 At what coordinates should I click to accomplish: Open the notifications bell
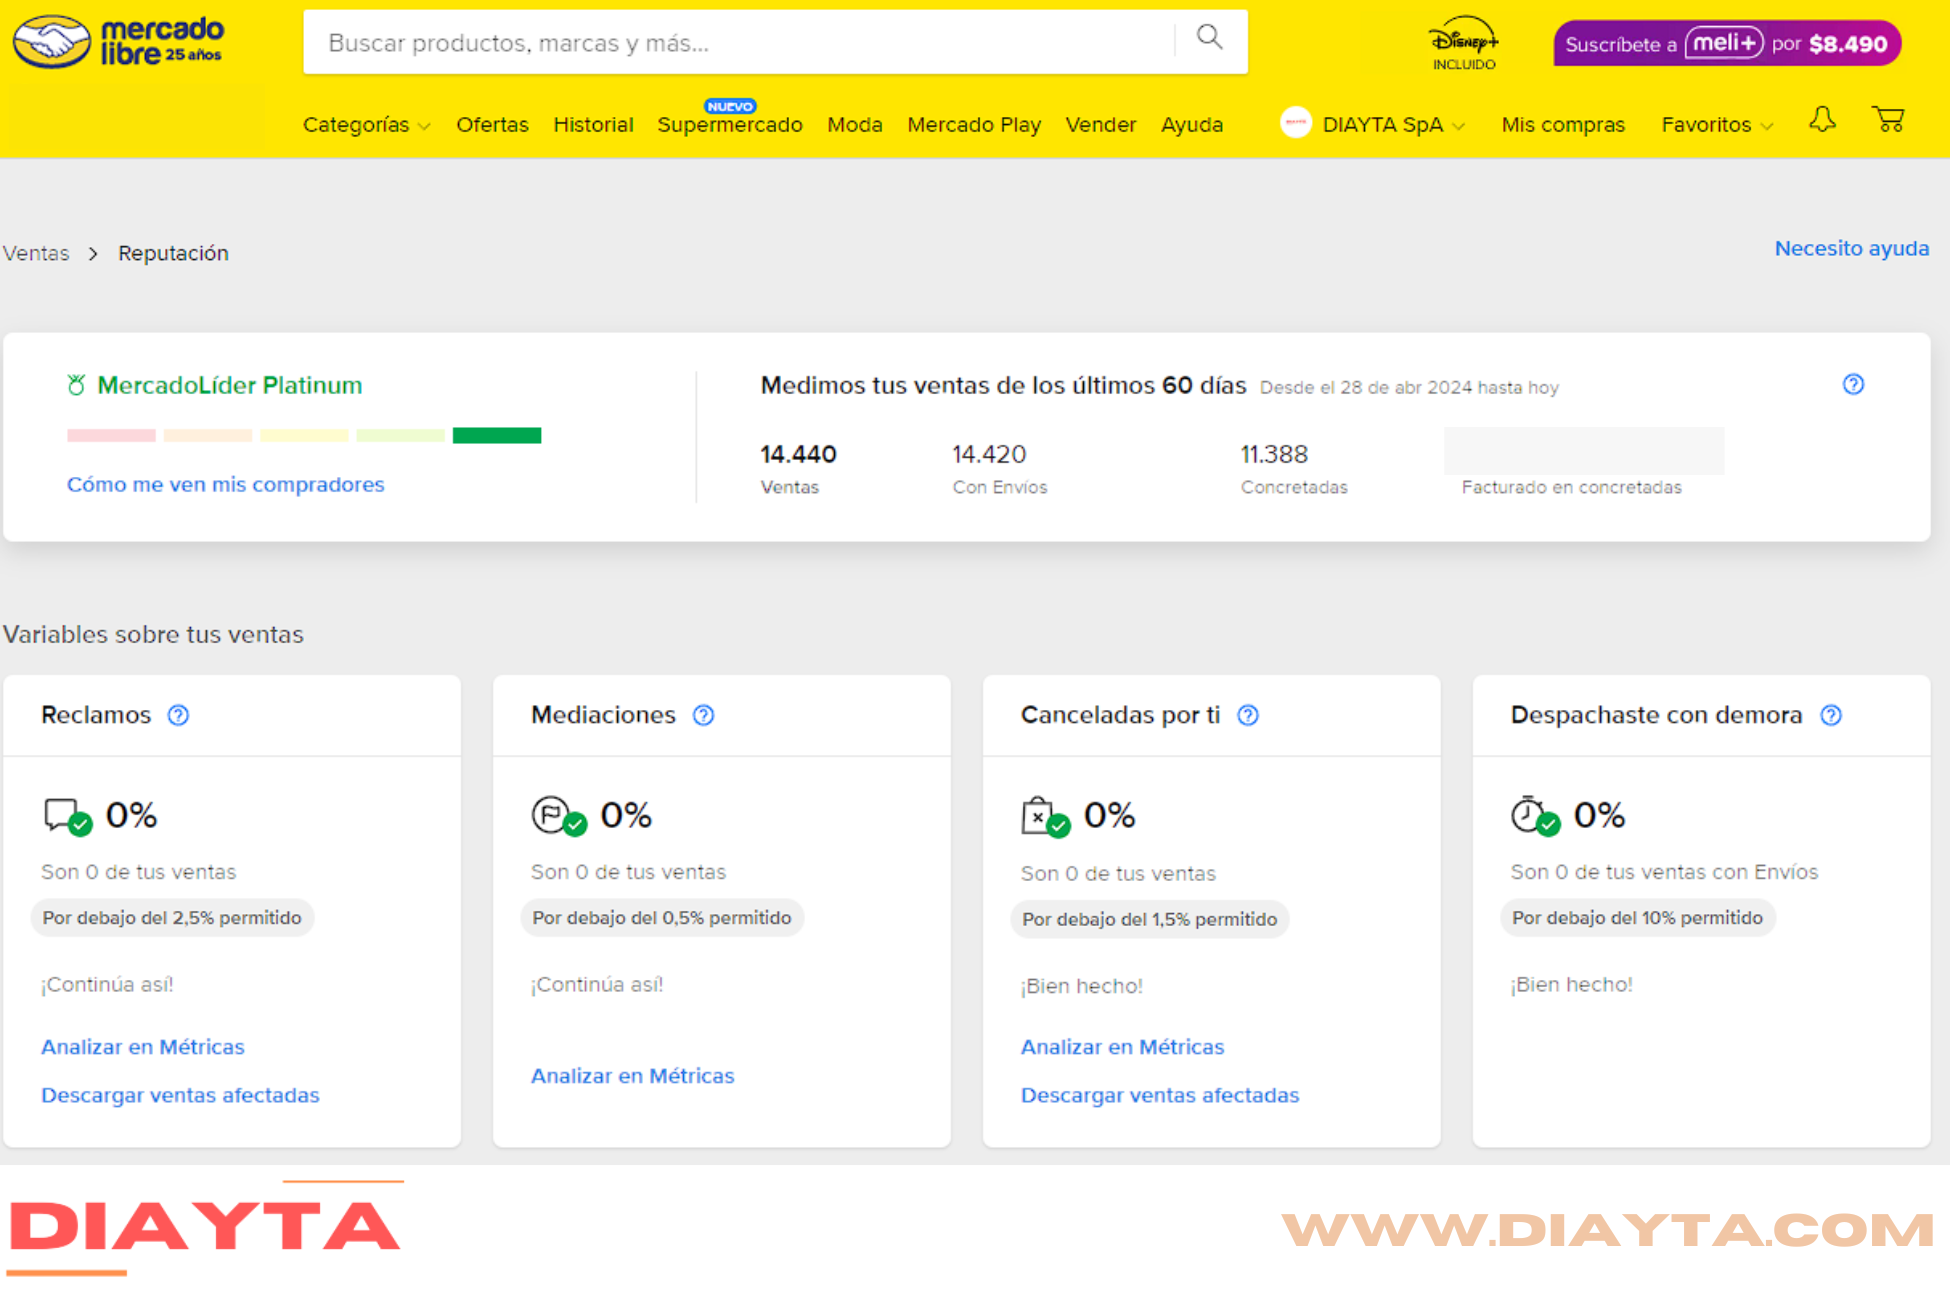point(1822,121)
